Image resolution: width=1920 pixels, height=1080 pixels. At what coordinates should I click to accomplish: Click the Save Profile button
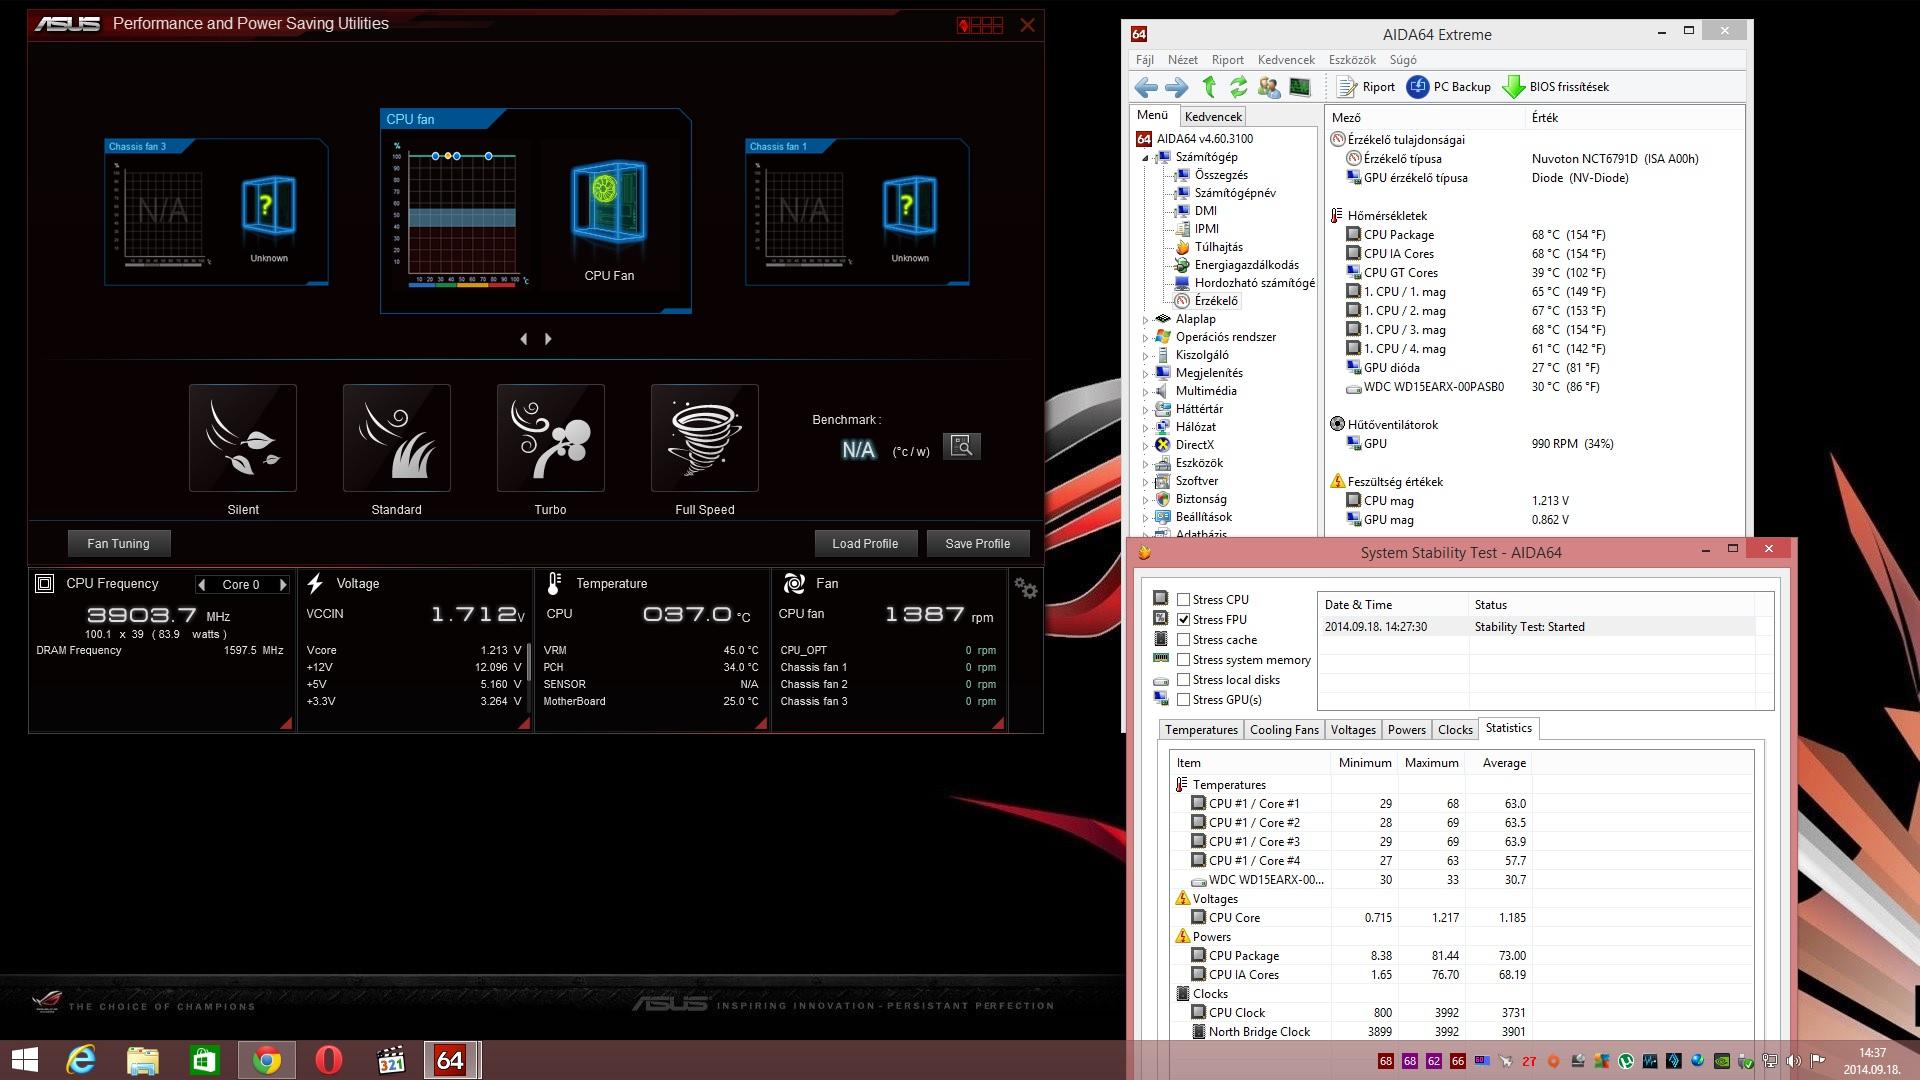[x=977, y=544]
